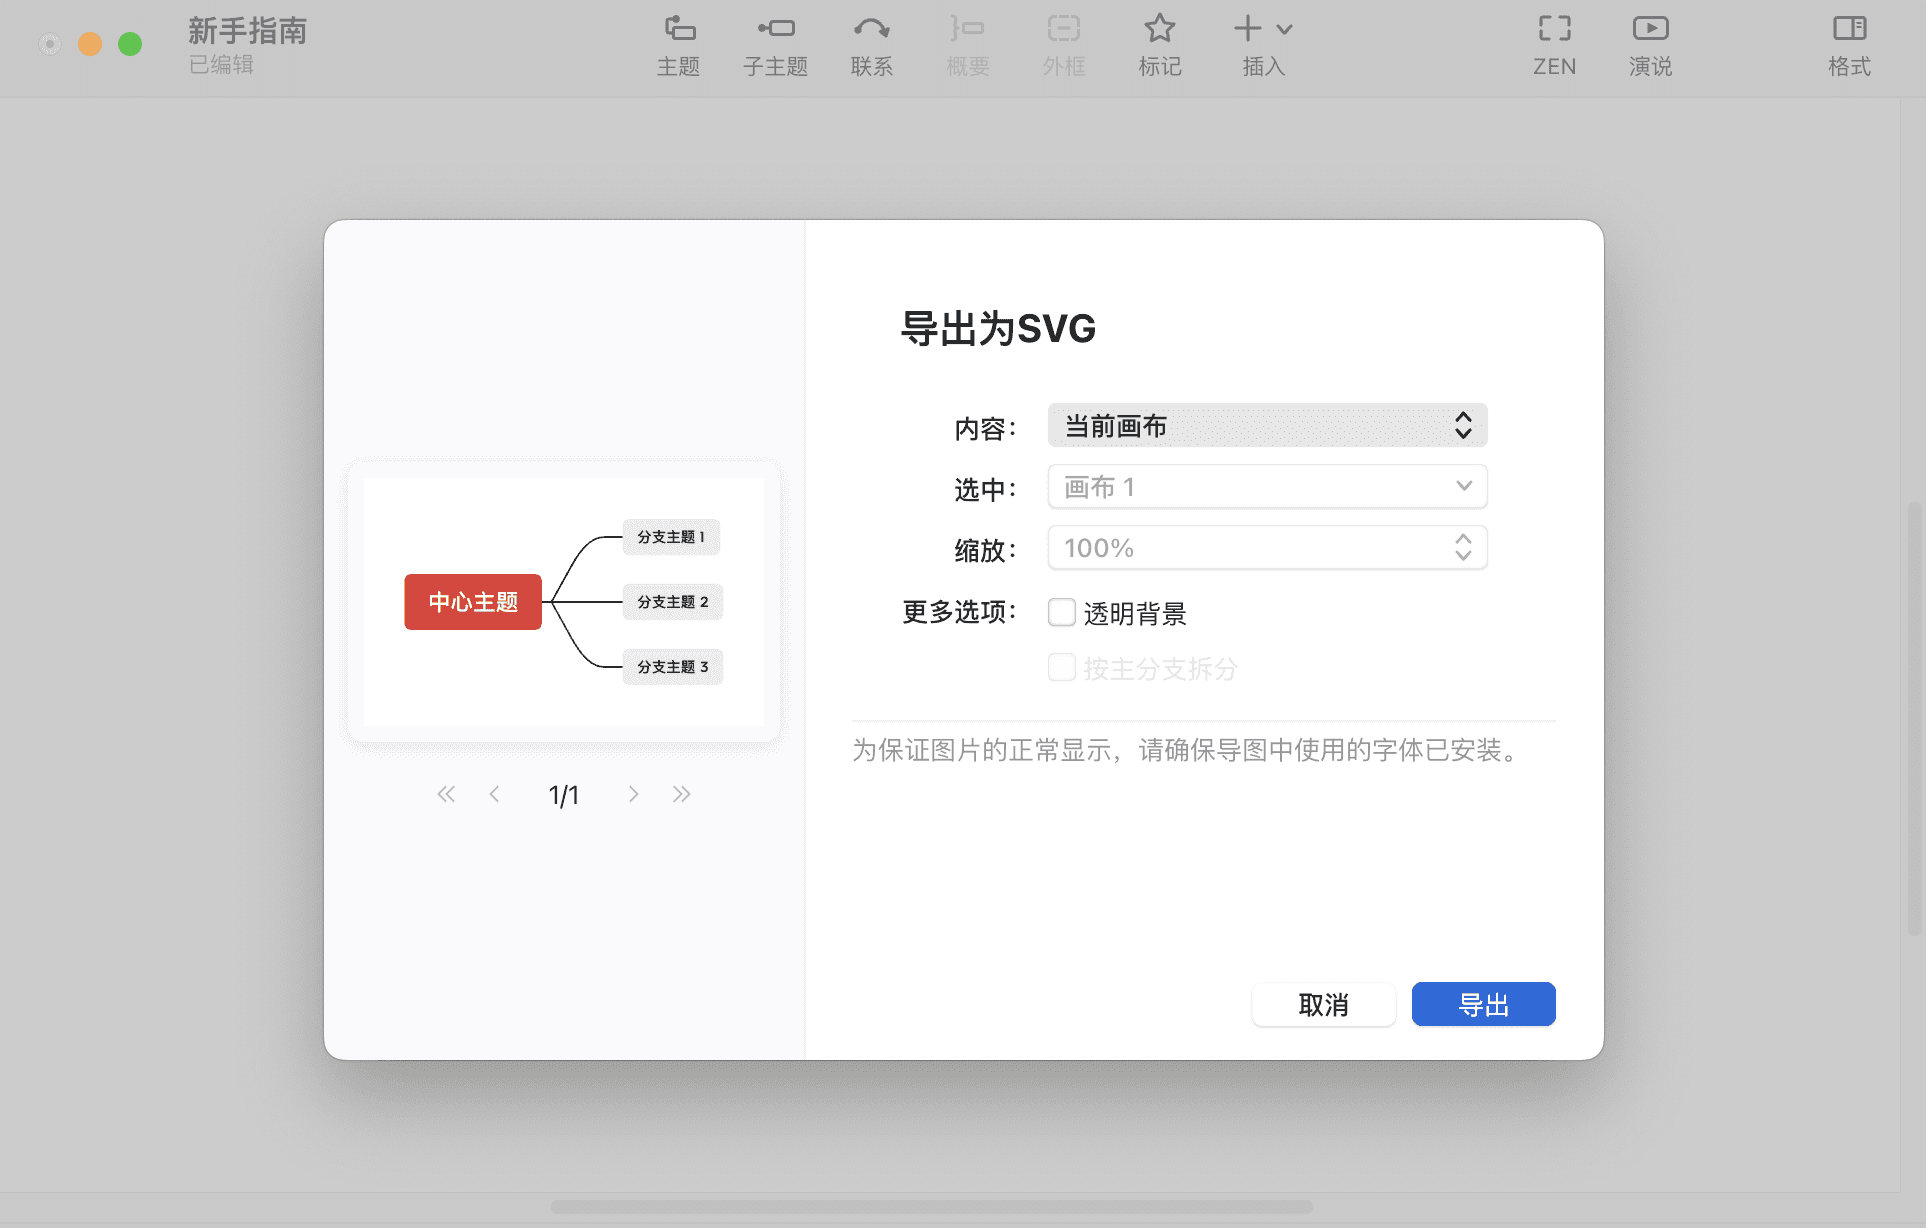Image resolution: width=1926 pixels, height=1228 pixels.
Task: Go to next preview page arrow
Action: (634, 793)
